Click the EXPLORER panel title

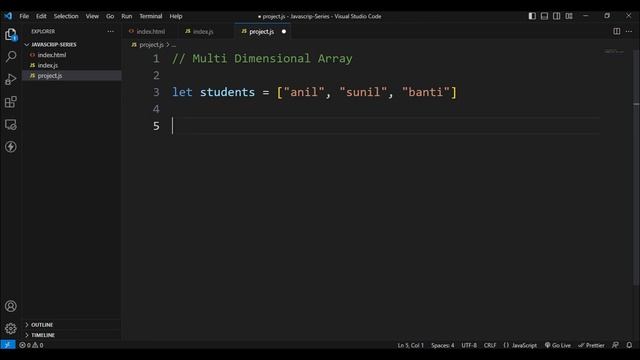click(x=43, y=31)
